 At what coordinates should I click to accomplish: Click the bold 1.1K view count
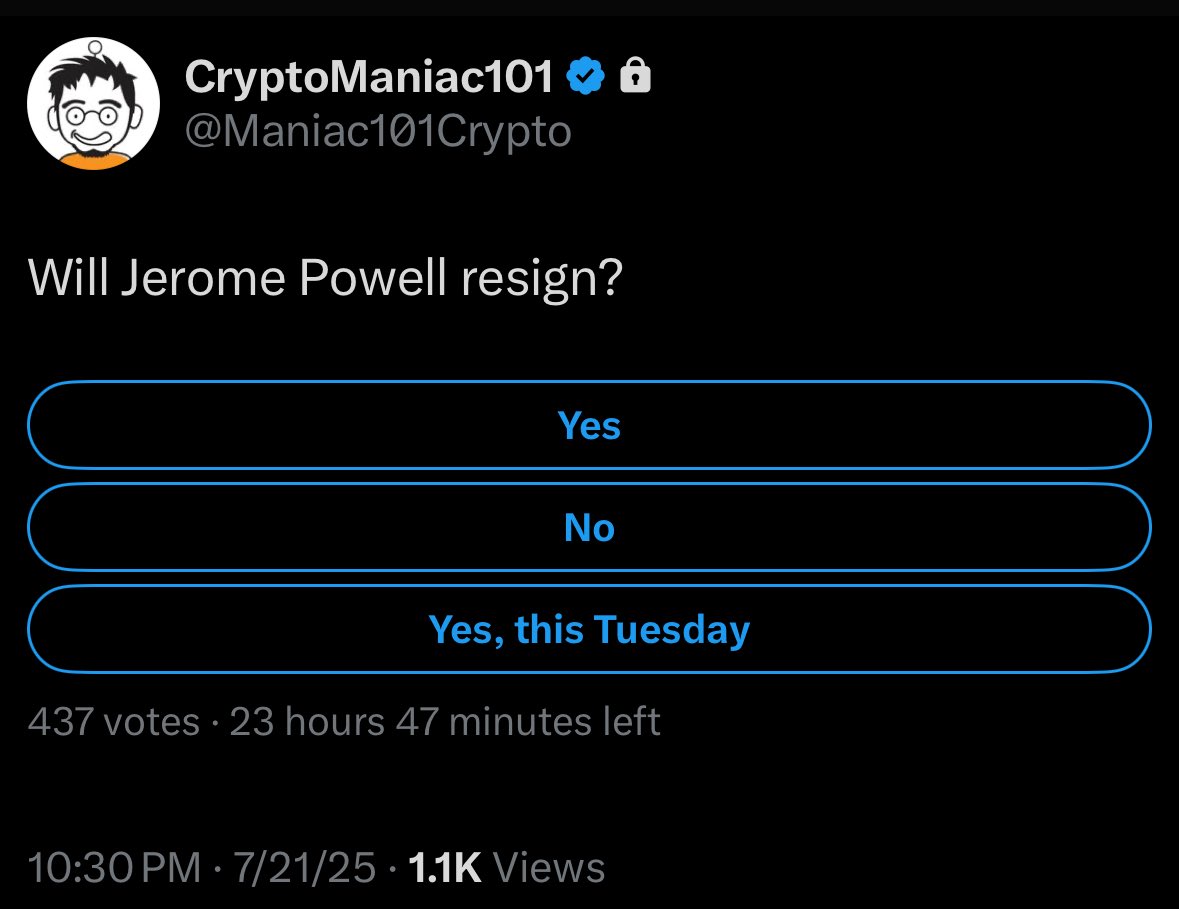pos(444,868)
